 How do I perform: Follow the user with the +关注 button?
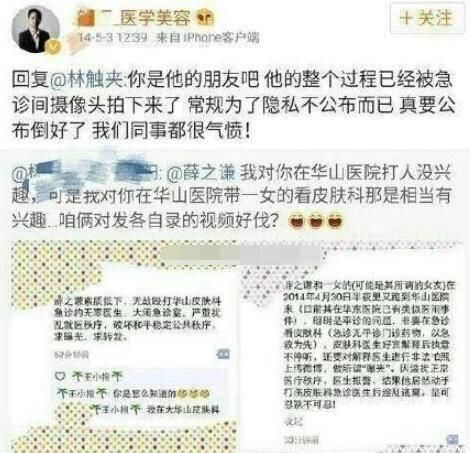(x=427, y=18)
